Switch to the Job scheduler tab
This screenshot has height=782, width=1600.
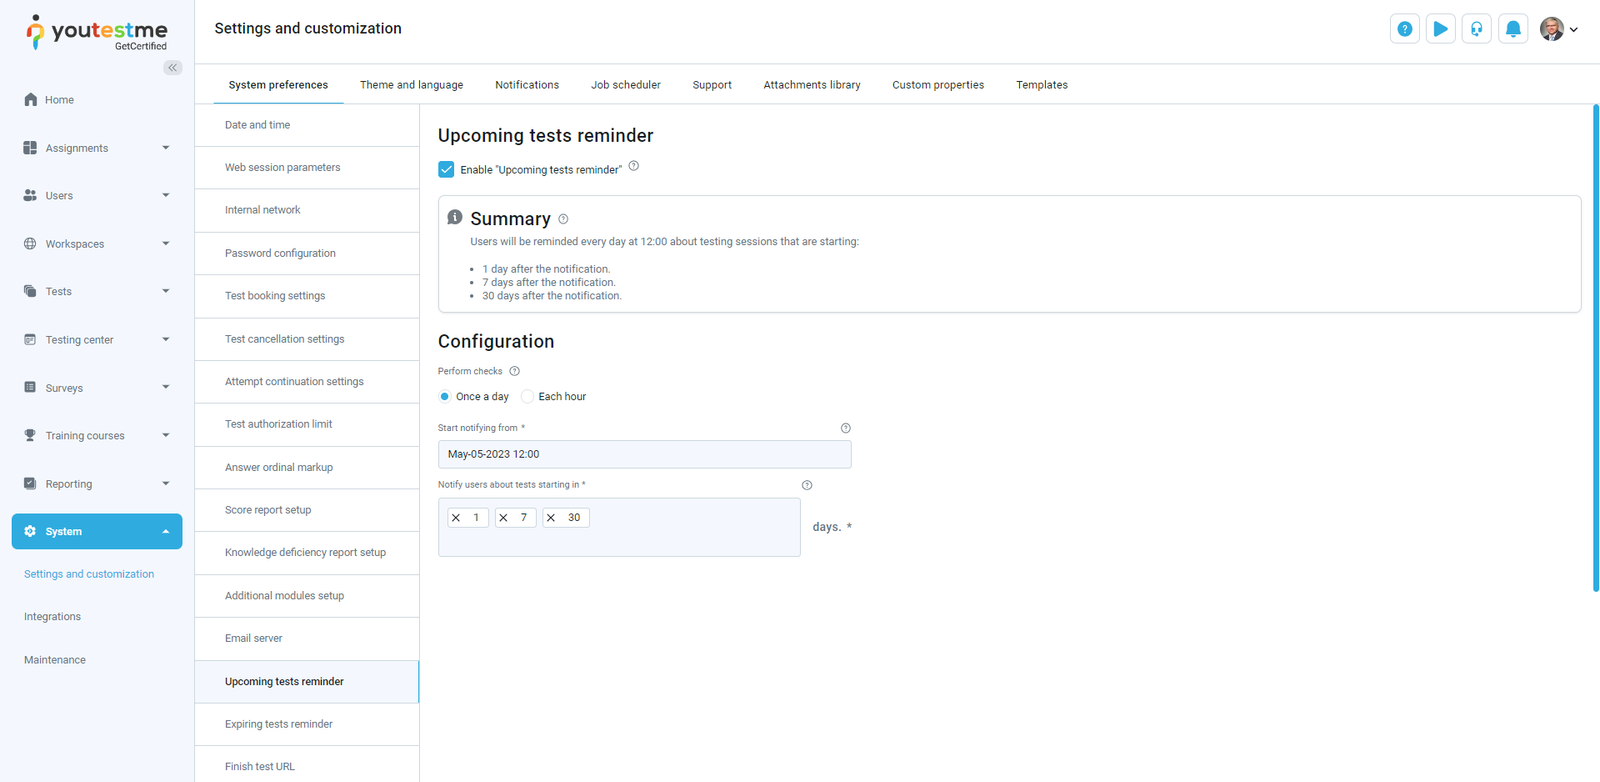pyautogui.click(x=625, y=85)
